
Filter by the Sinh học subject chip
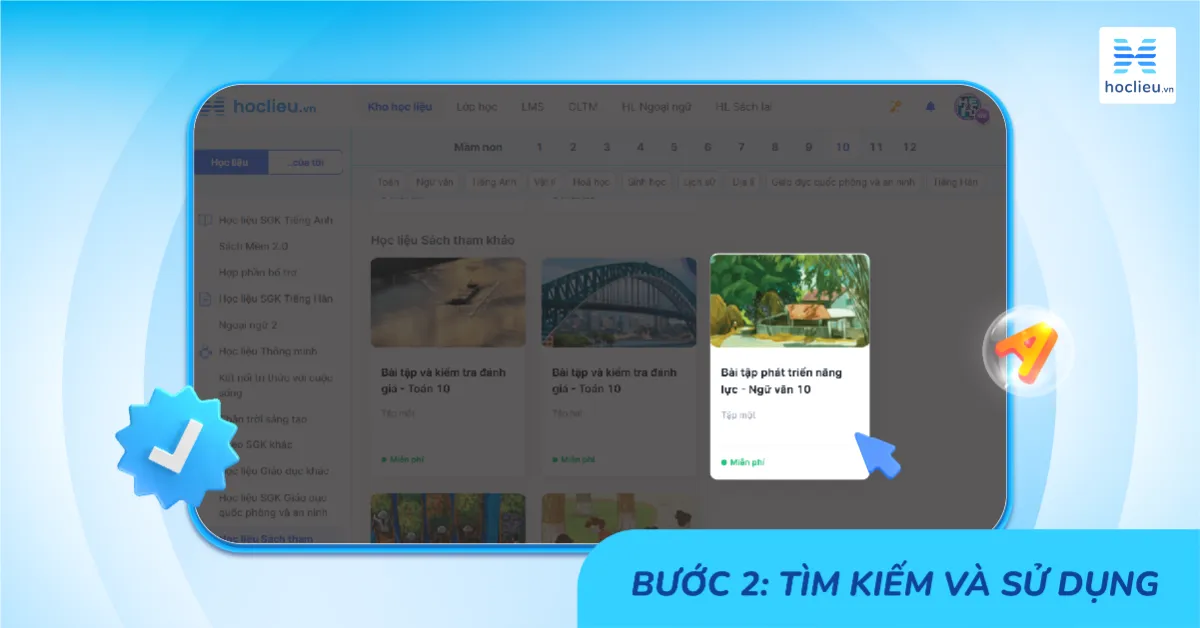pyautogui.click(x=645, y=183)
